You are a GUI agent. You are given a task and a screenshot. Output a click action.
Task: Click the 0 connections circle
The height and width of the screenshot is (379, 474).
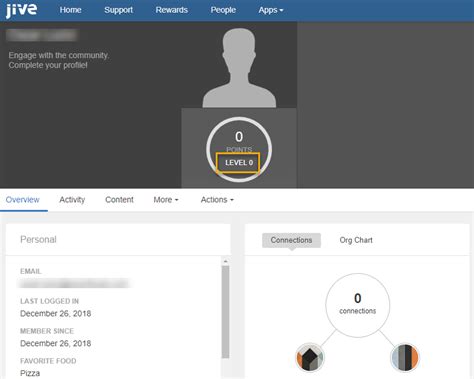(358, 305)
